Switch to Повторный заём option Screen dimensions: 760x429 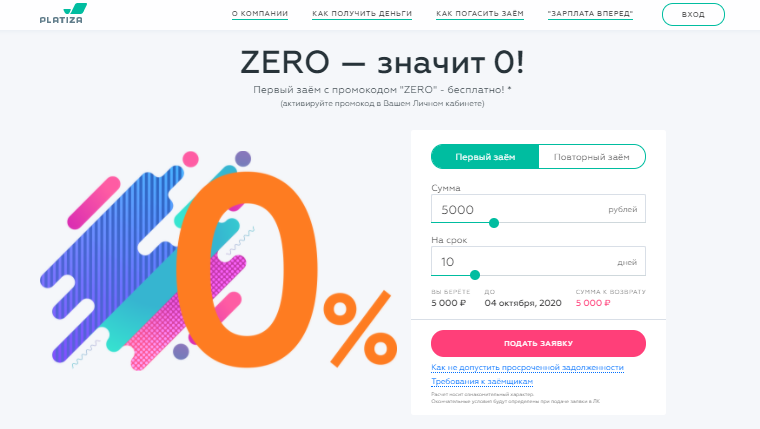click(592, 157)
